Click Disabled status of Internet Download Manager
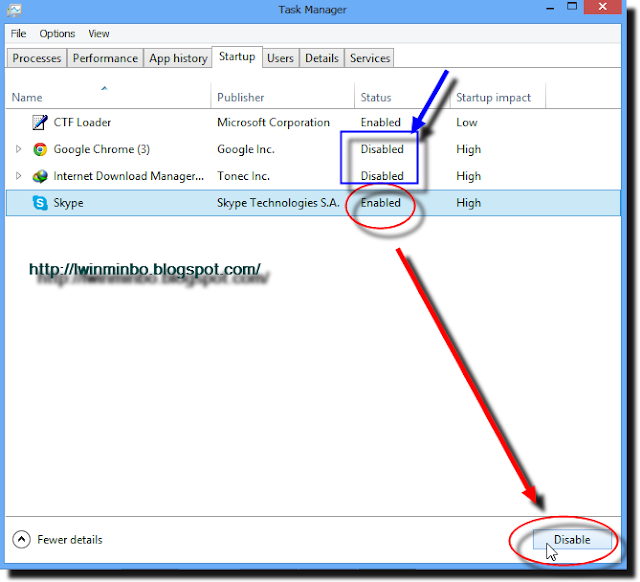Viewport: 640px width, 582px height. click(x=382, y=176)
